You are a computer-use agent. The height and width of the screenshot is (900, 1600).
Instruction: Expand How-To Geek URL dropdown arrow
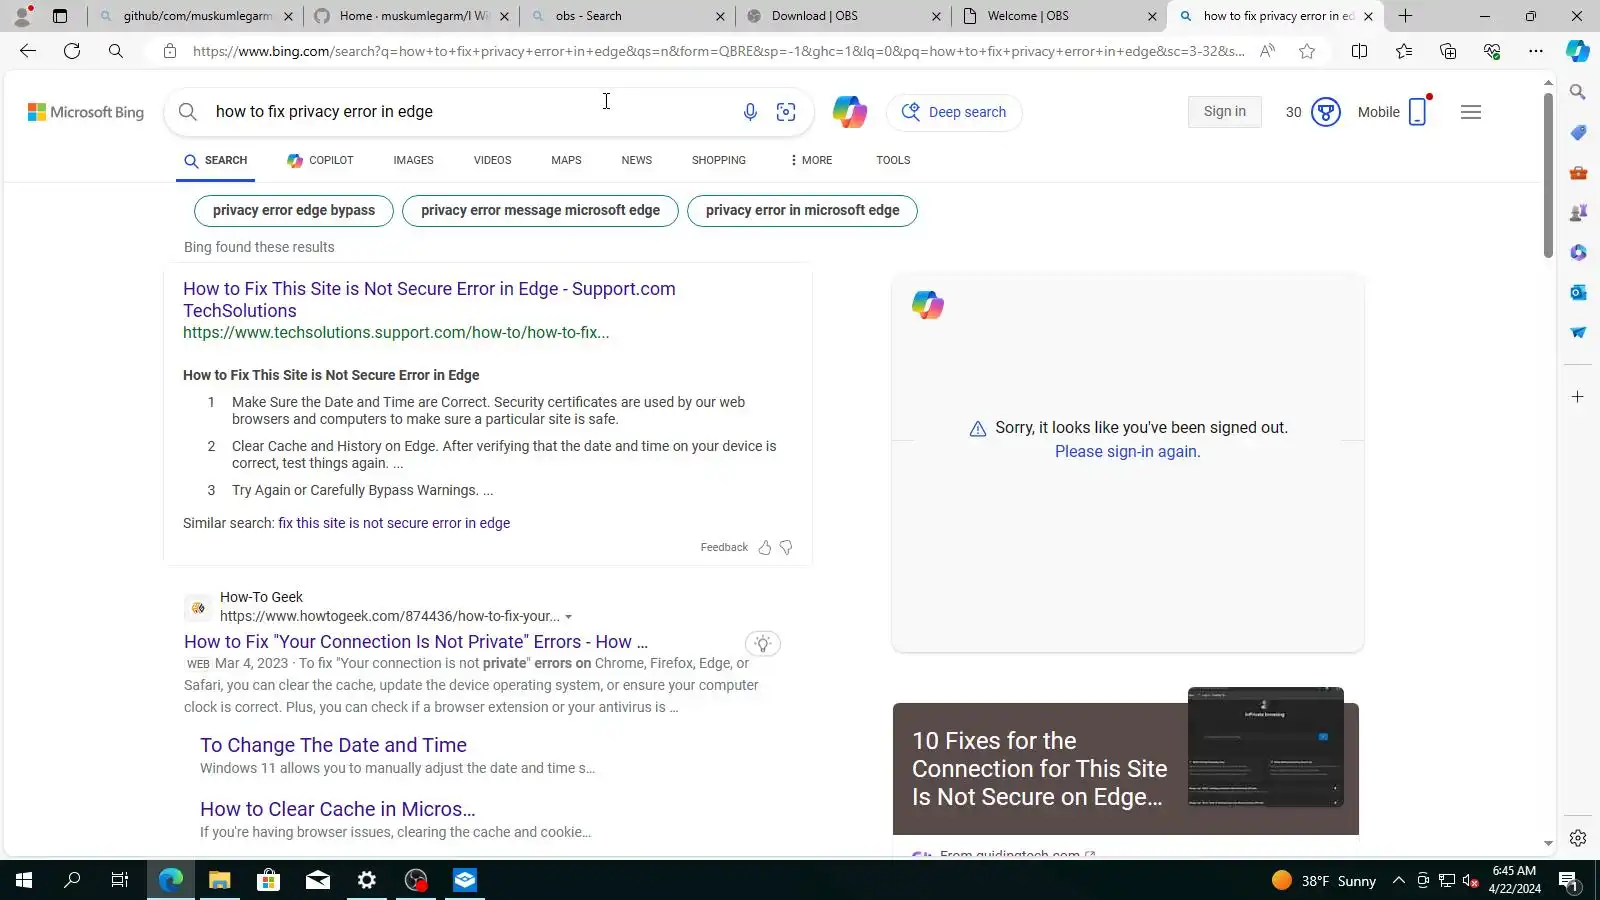pos(568,617)
